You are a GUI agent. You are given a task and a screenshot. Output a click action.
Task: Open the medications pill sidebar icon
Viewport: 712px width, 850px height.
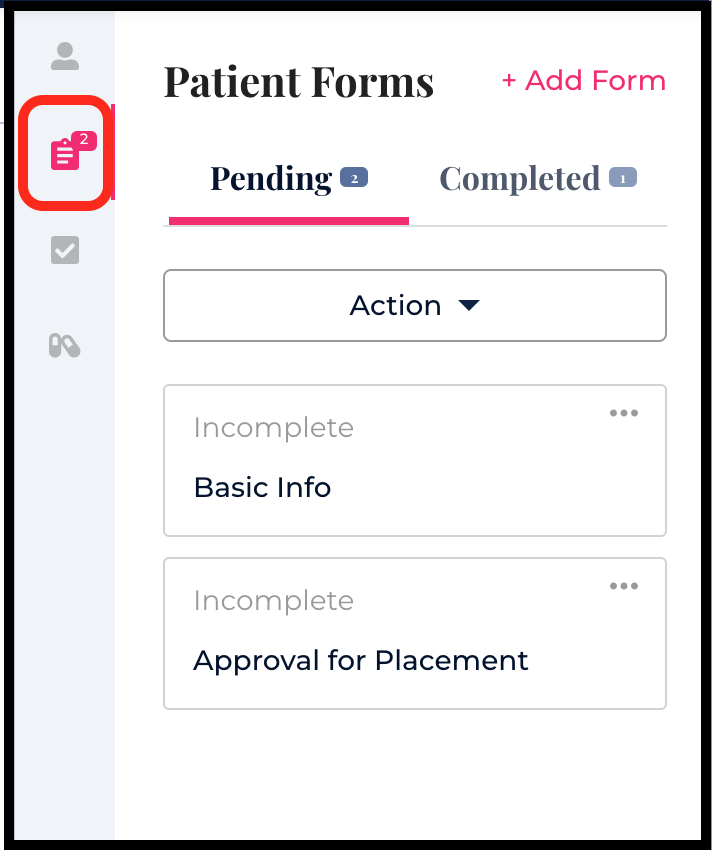pyautogui.click(x=65, y=346)
